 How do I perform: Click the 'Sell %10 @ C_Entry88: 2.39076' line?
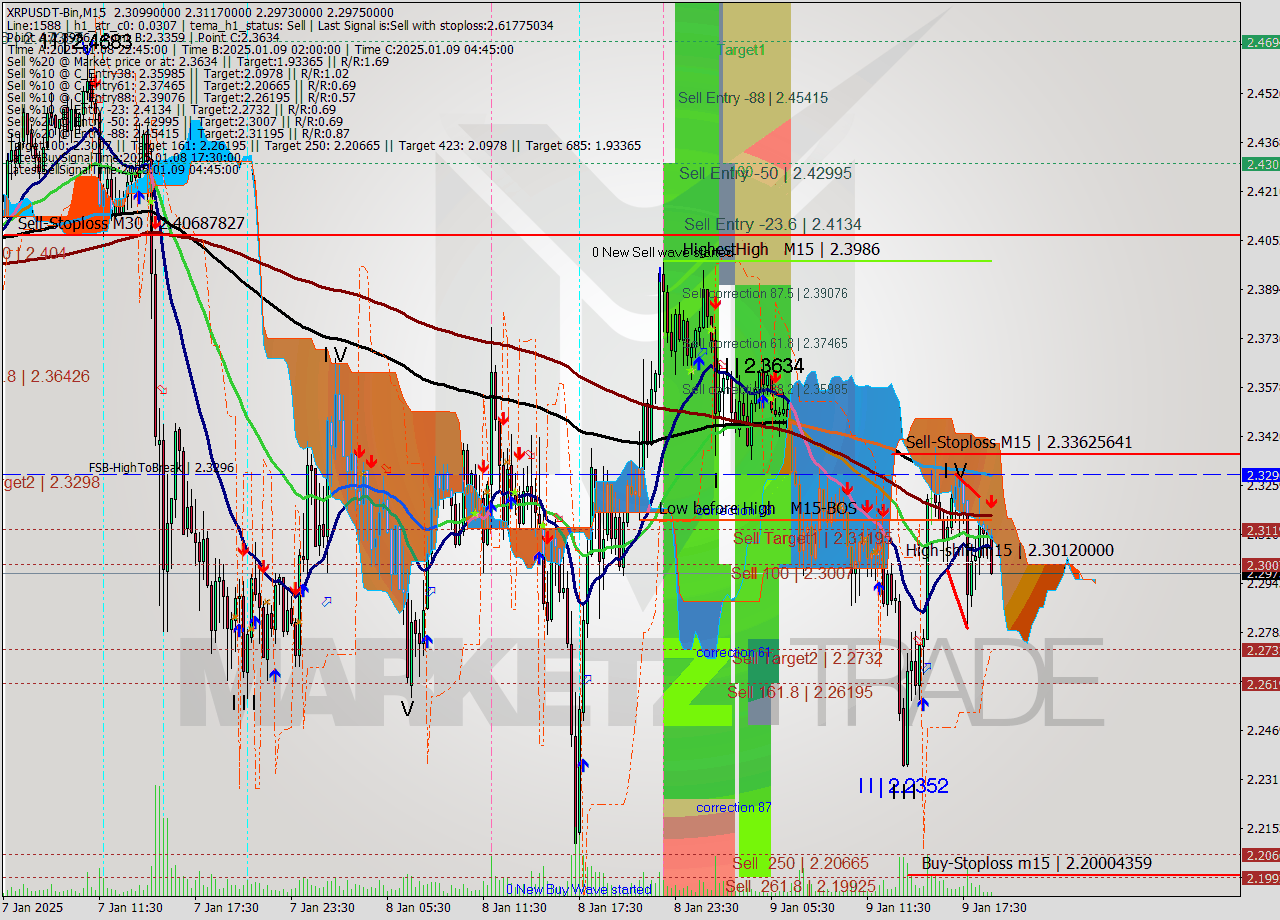click(182, 98)
